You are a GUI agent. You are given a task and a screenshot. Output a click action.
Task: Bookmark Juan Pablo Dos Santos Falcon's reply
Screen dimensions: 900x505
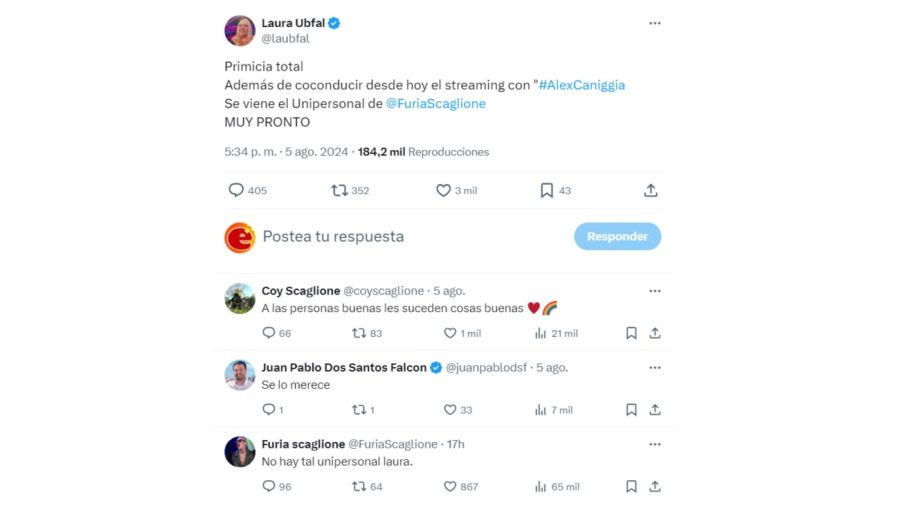(631, 410)
